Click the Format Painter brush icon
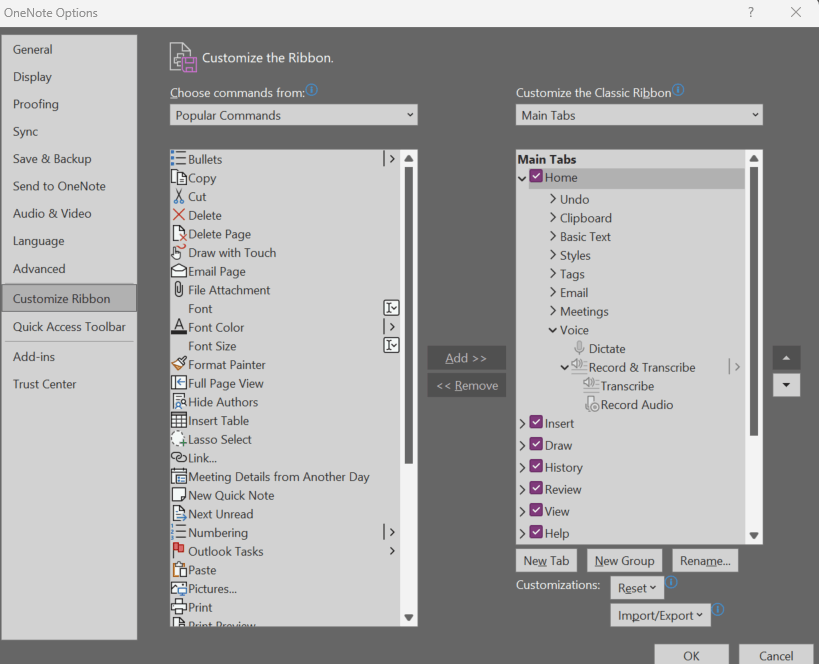The image size is (819, 664). click(x=179, y=364)
